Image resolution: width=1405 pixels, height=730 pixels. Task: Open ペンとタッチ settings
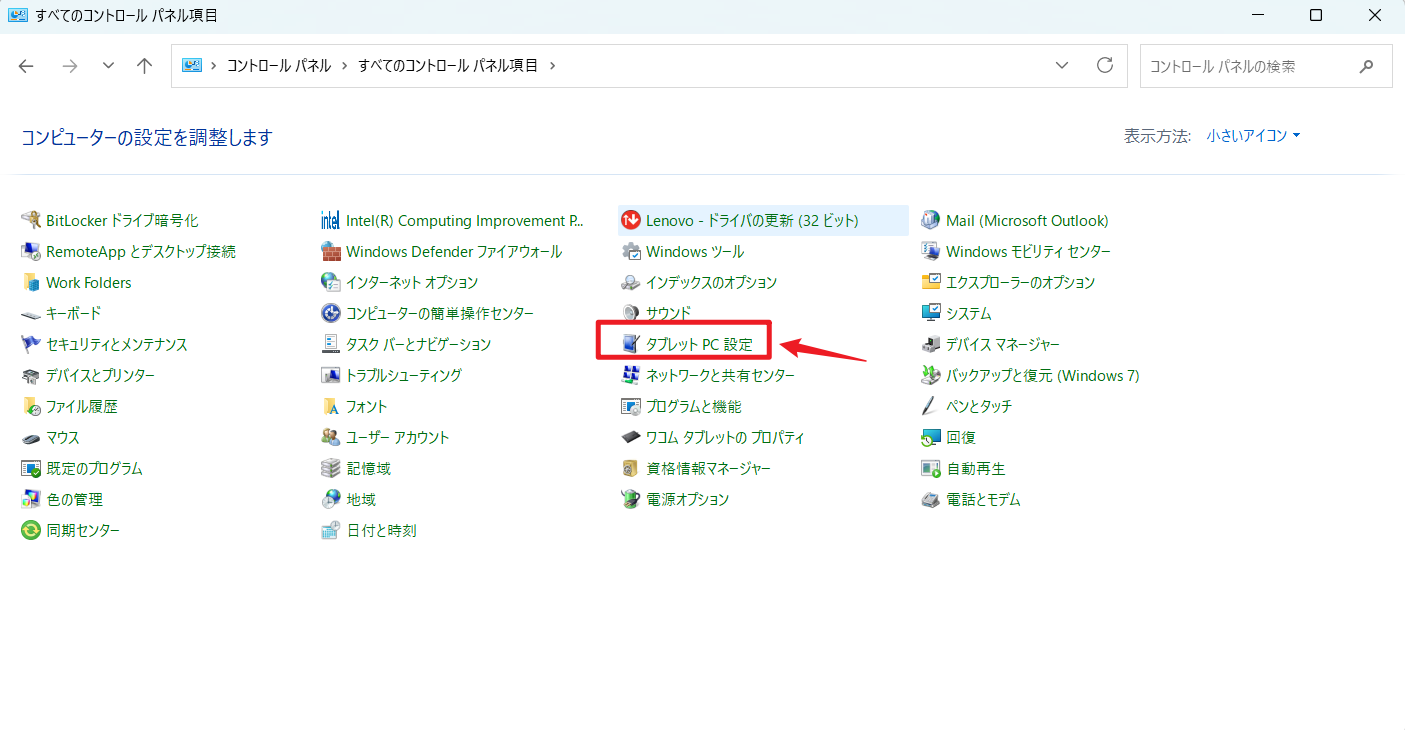pyautogui.click(x=978, y=406)
